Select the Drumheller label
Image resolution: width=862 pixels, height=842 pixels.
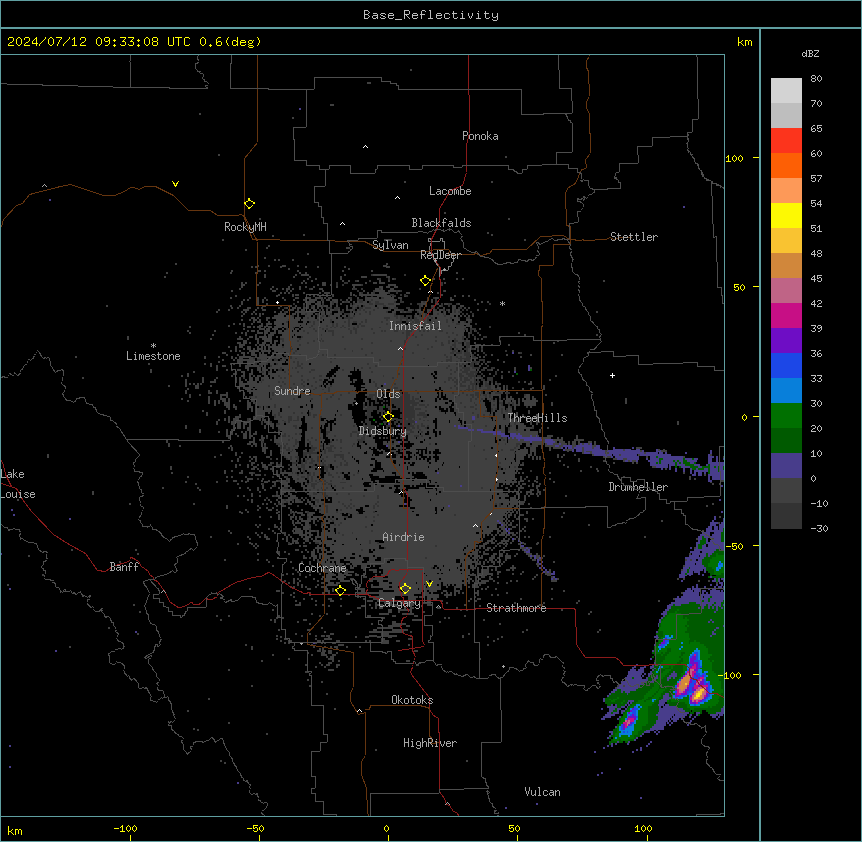[x=638, y=487]
